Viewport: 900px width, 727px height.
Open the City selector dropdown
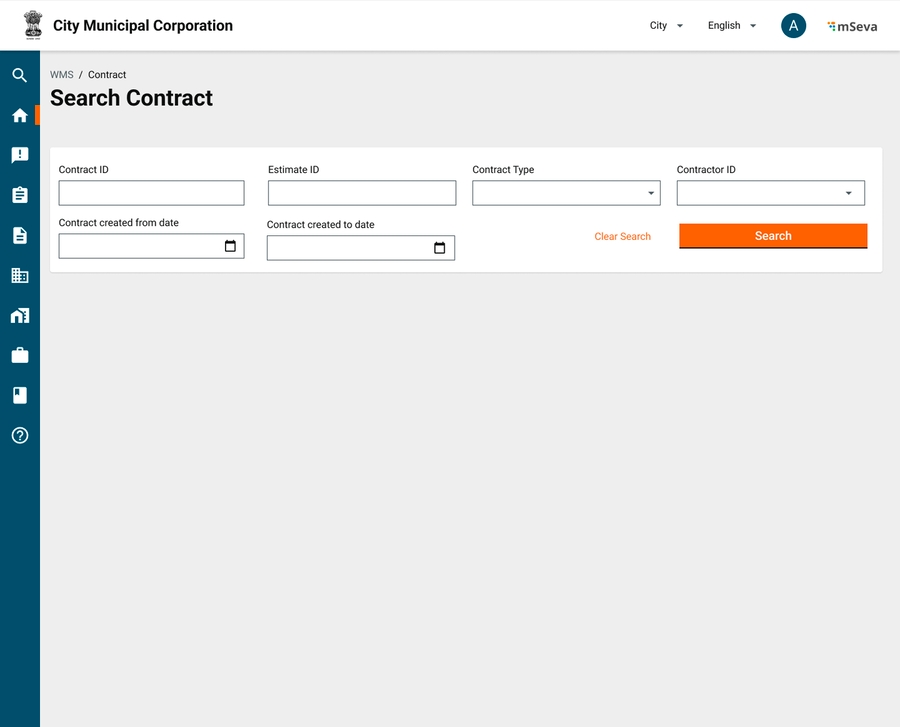click(x=666, y=26)
